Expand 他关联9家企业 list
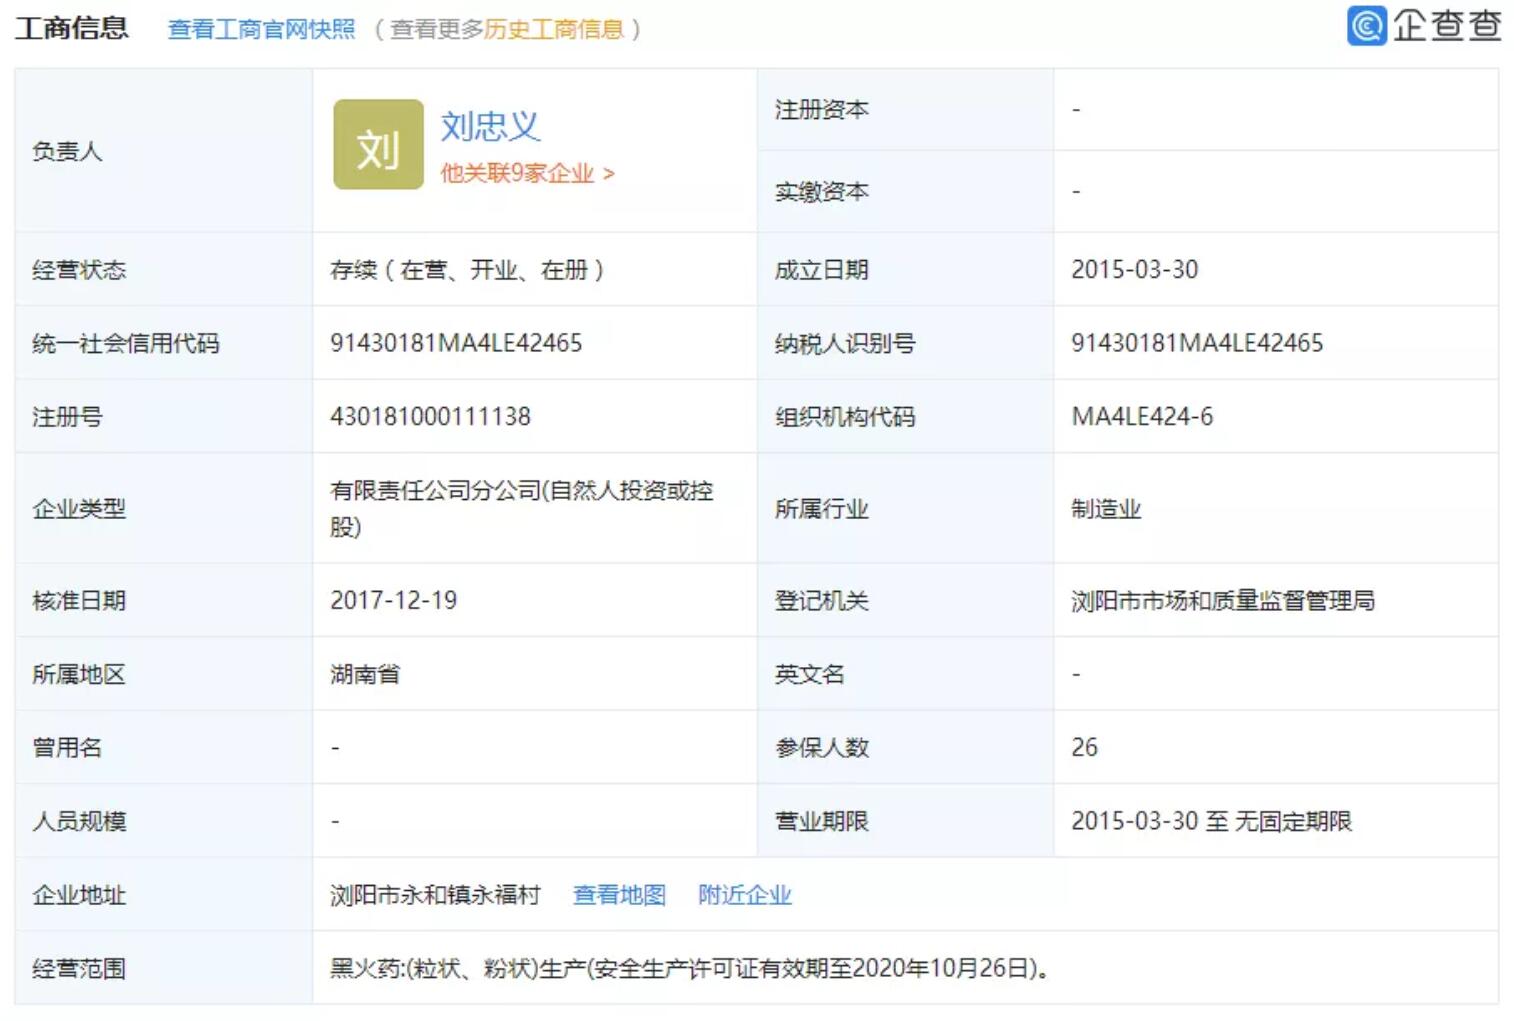Image resolution: width=1514 pixels, height=1021 pixels. pyautogui.click(x=527, y=173)
